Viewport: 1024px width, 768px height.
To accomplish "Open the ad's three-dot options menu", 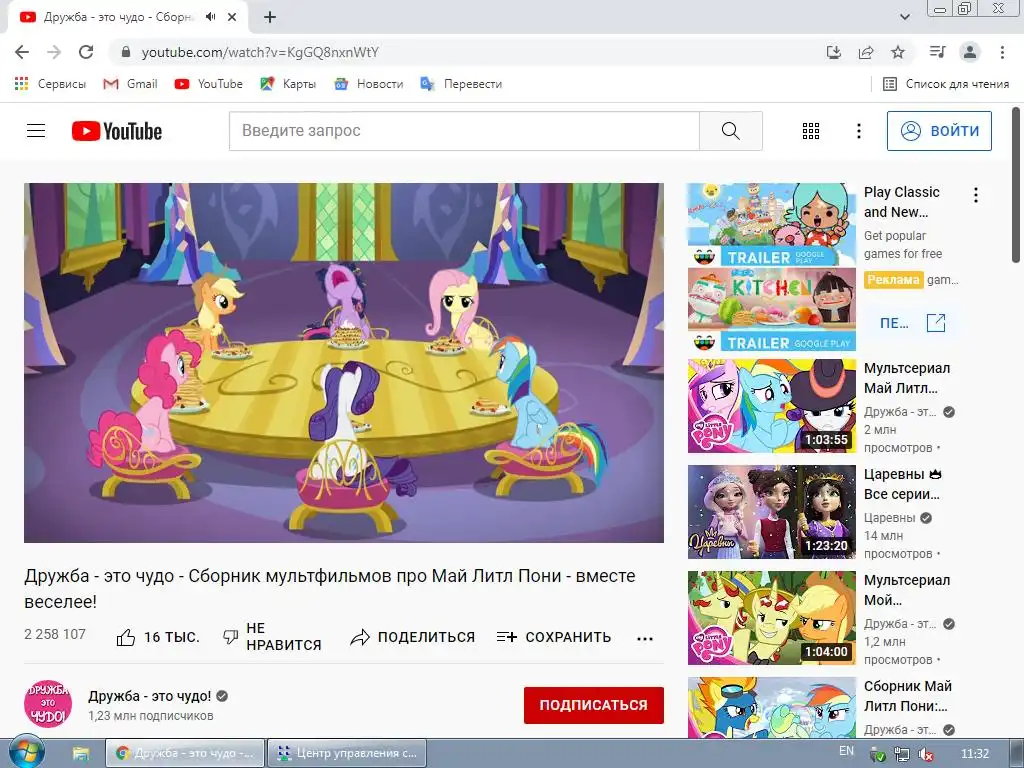I will (976, 195).
